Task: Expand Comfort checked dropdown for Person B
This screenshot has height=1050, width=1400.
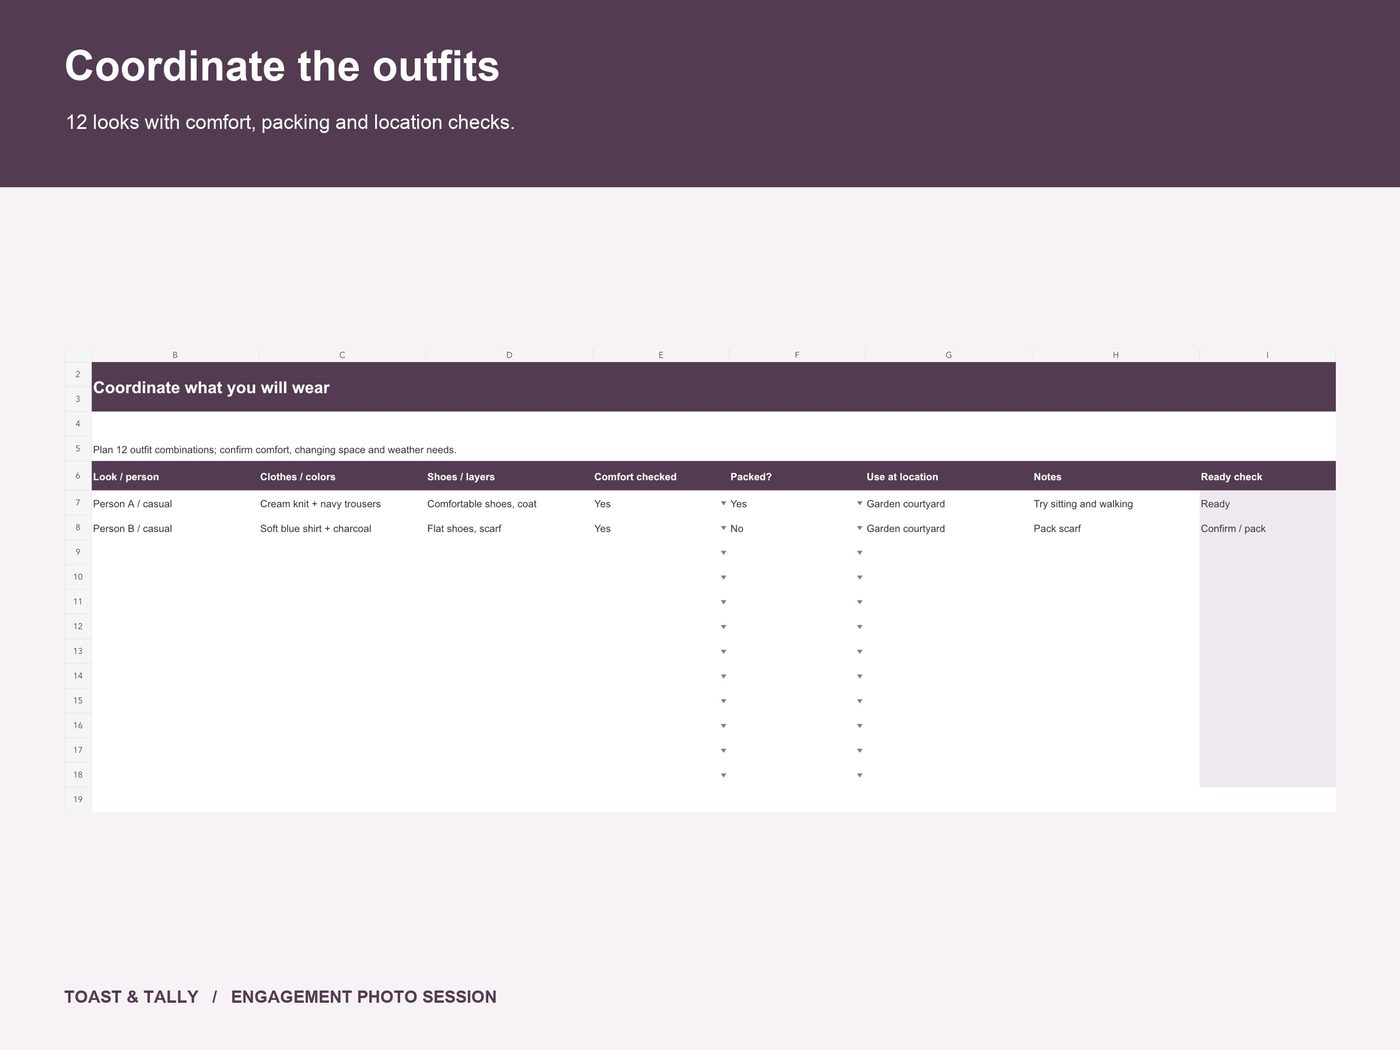Action: coord(723,528)
